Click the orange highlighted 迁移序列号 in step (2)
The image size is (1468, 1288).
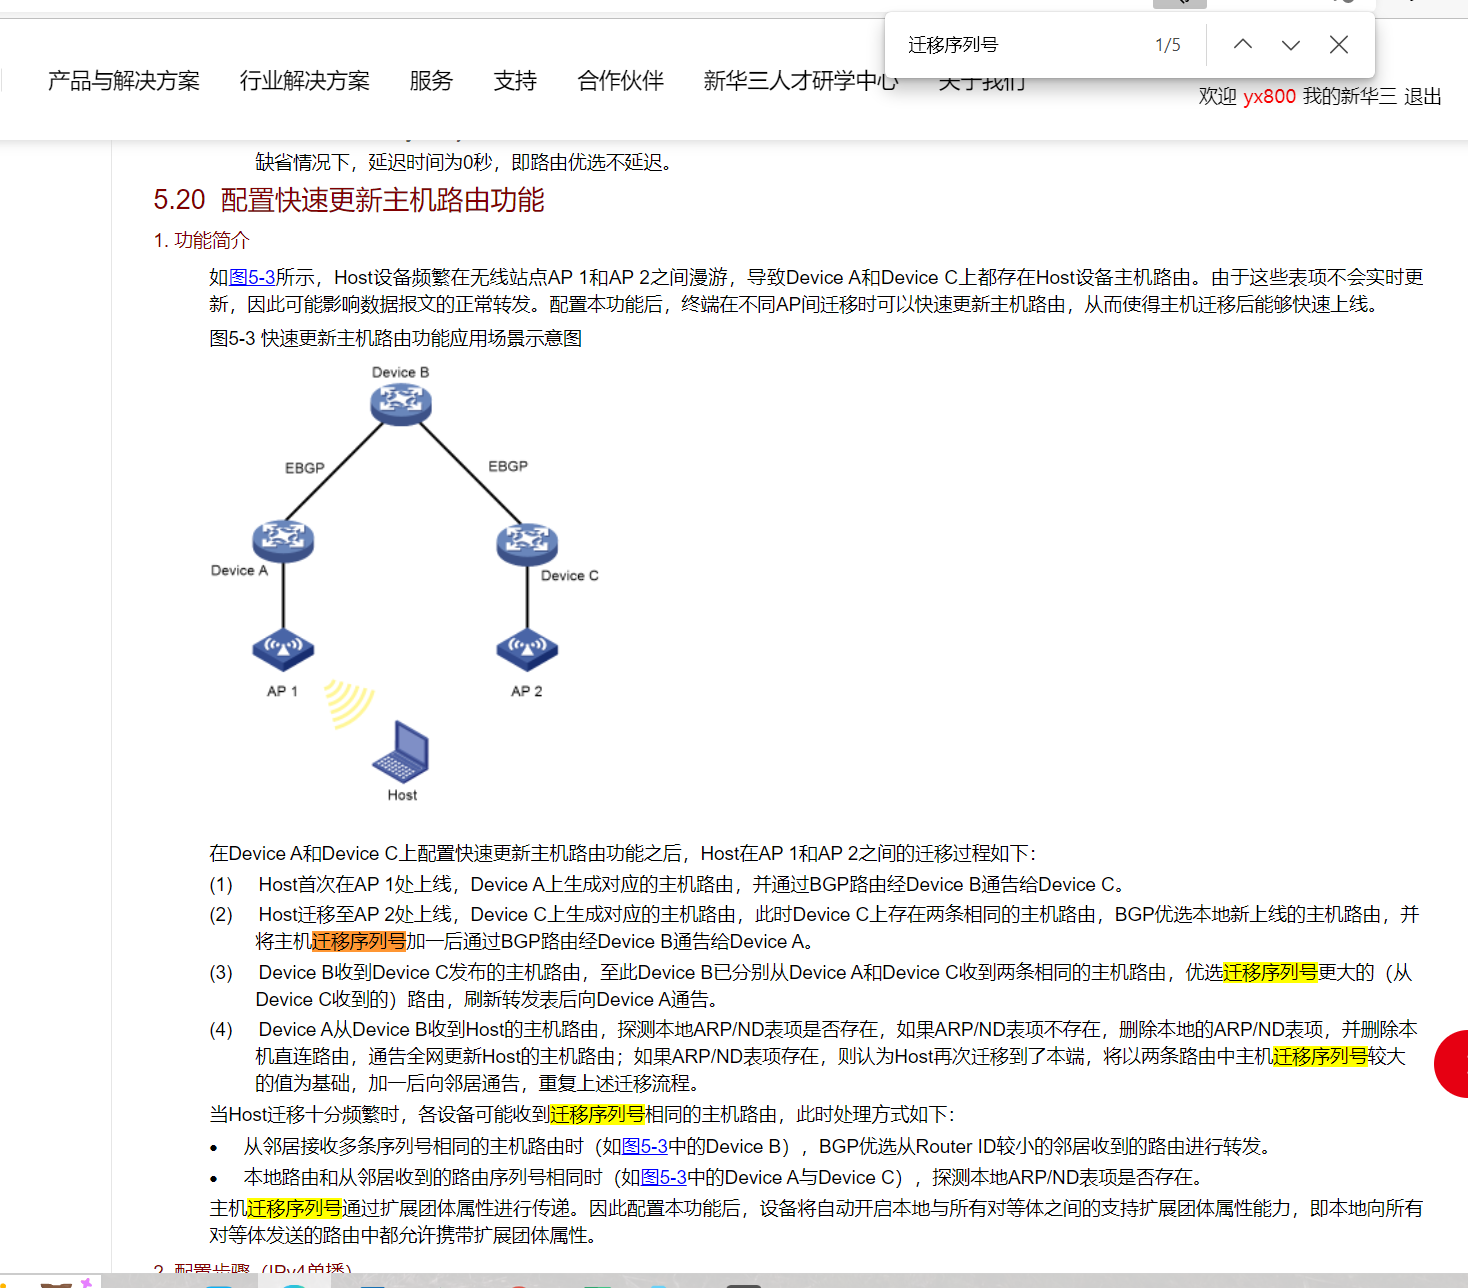(359, 942)
